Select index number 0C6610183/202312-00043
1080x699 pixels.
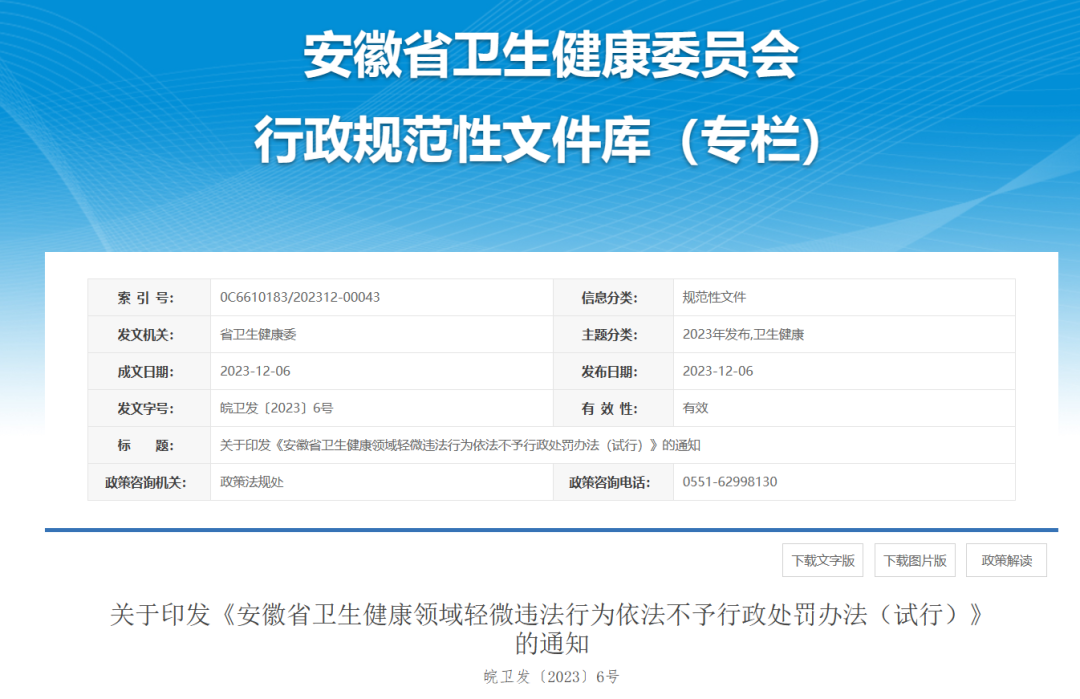tap(300, 298)
